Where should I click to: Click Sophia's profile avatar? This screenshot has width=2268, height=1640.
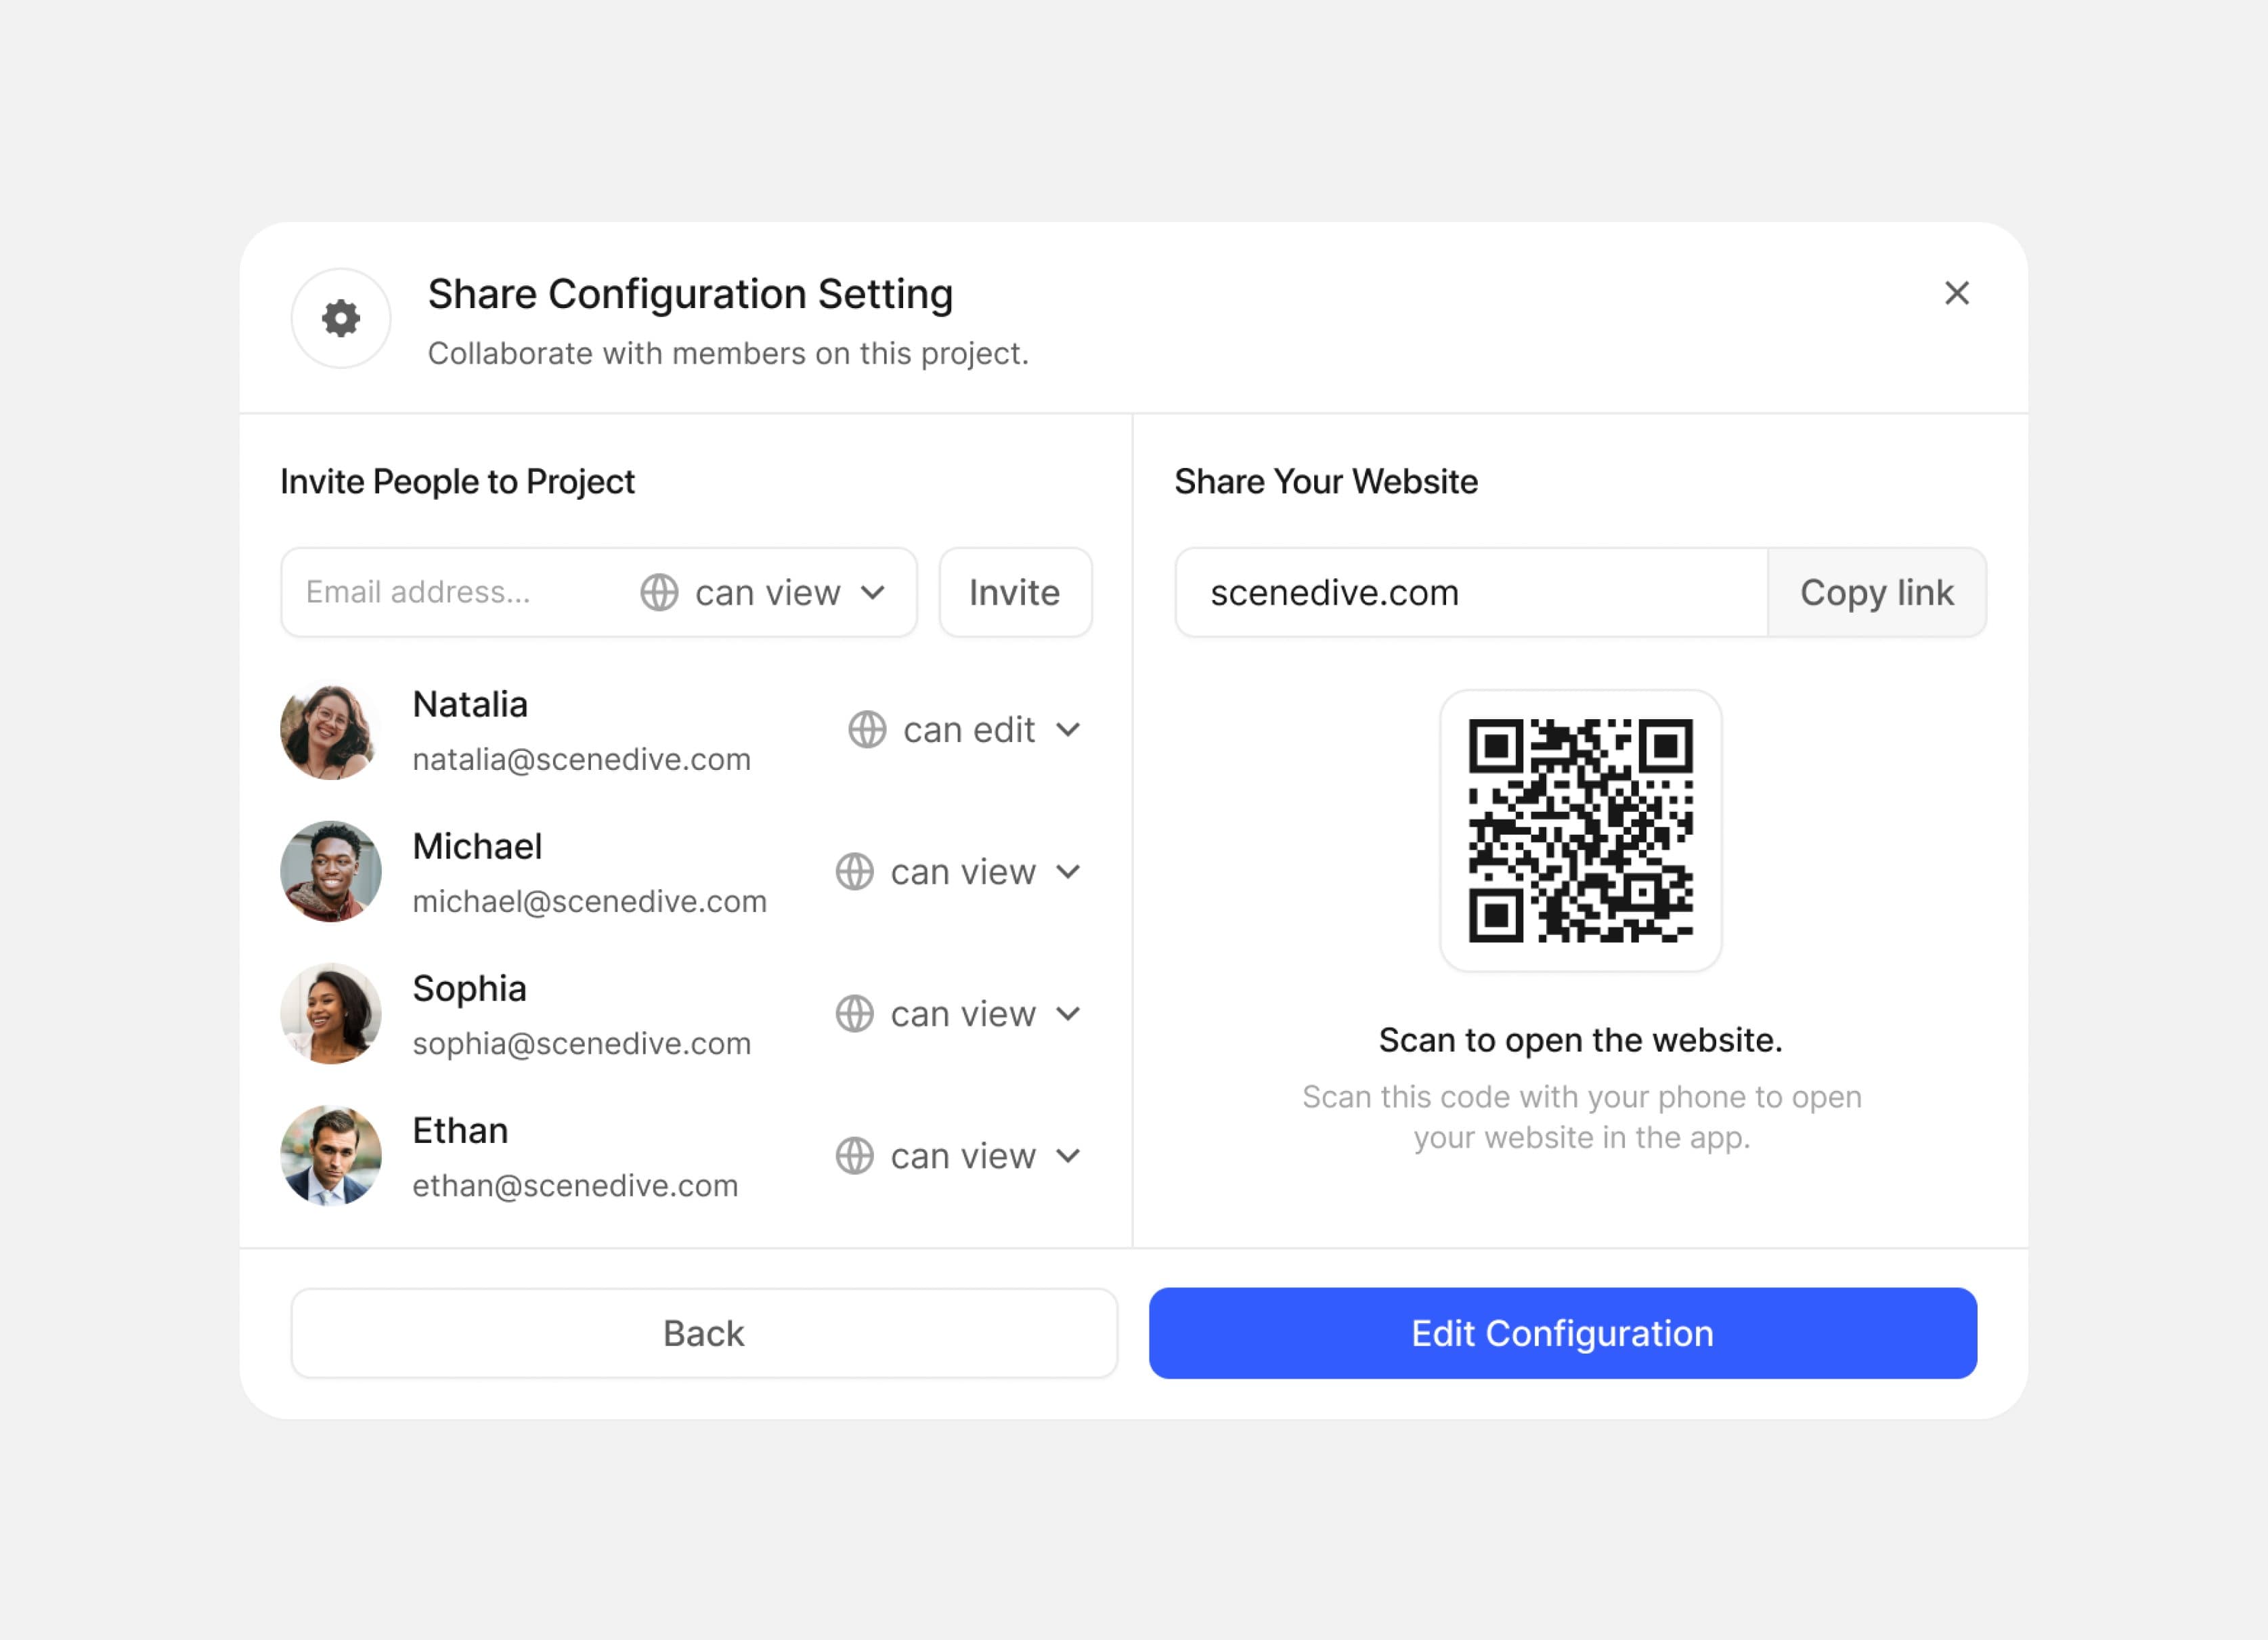(331, 1014)
